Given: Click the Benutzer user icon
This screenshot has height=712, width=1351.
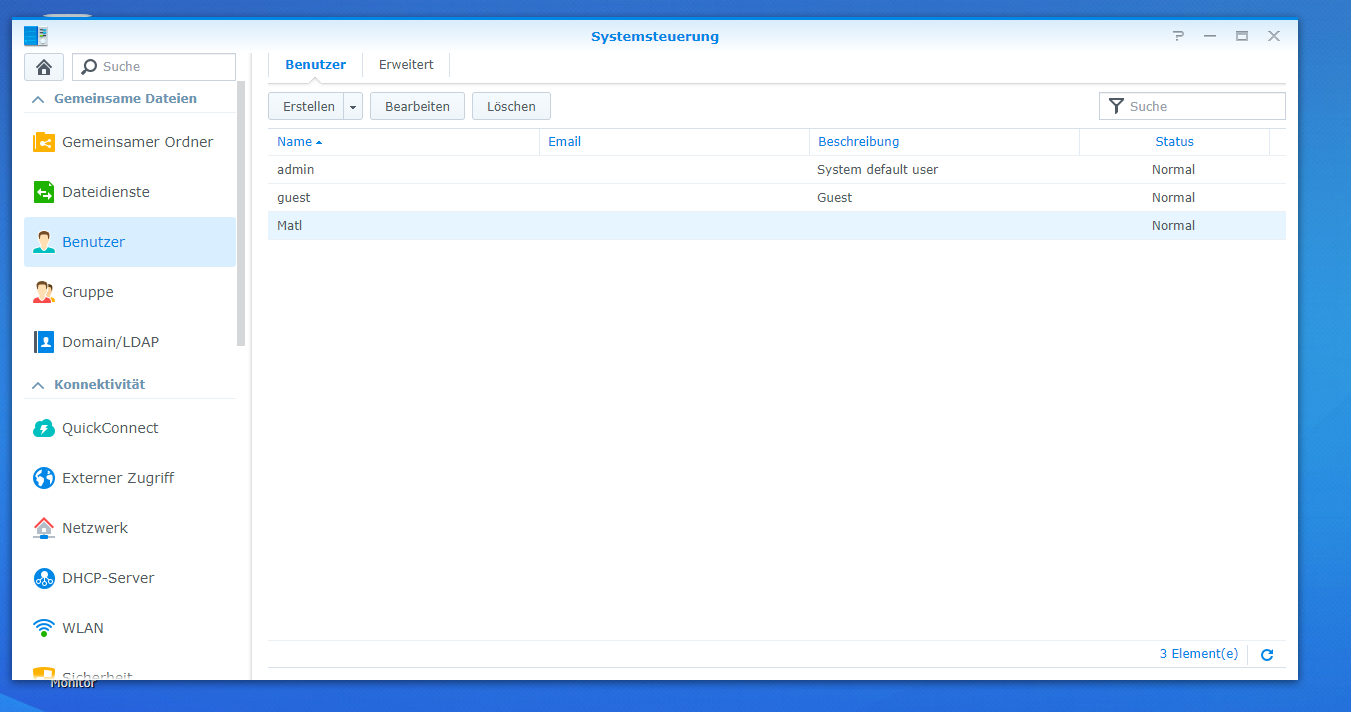Looking at the screenshot, I should click(x=44, y=242).
